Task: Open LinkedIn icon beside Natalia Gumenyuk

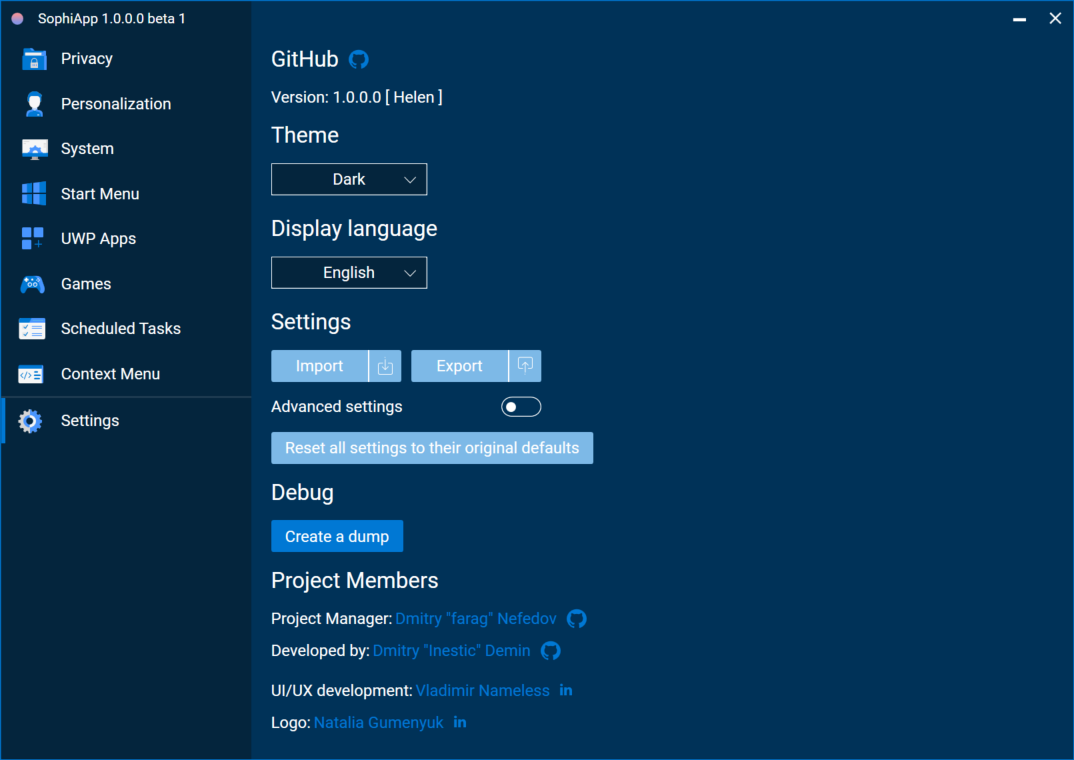Action: (x=460, y=722)
